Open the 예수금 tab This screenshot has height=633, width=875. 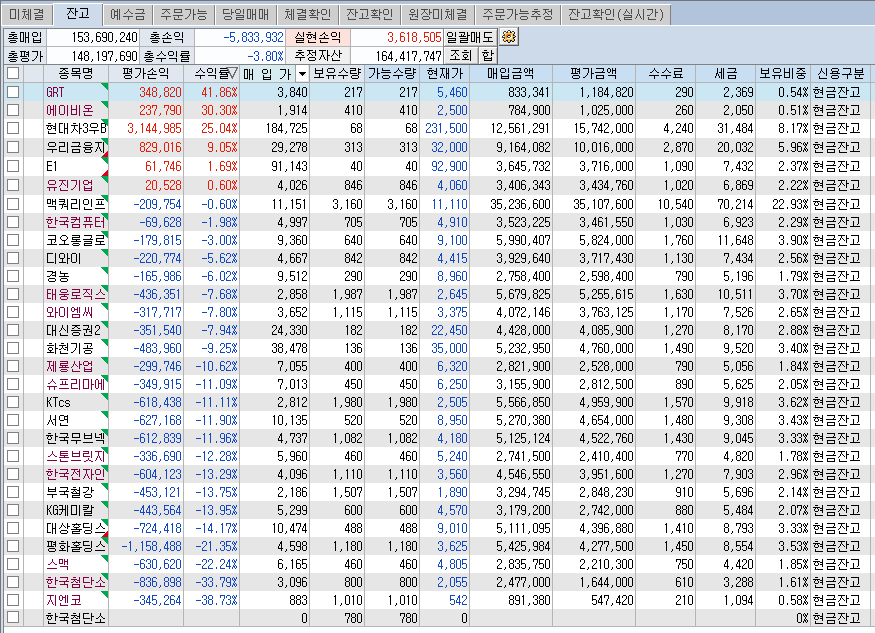coord(128,14)
